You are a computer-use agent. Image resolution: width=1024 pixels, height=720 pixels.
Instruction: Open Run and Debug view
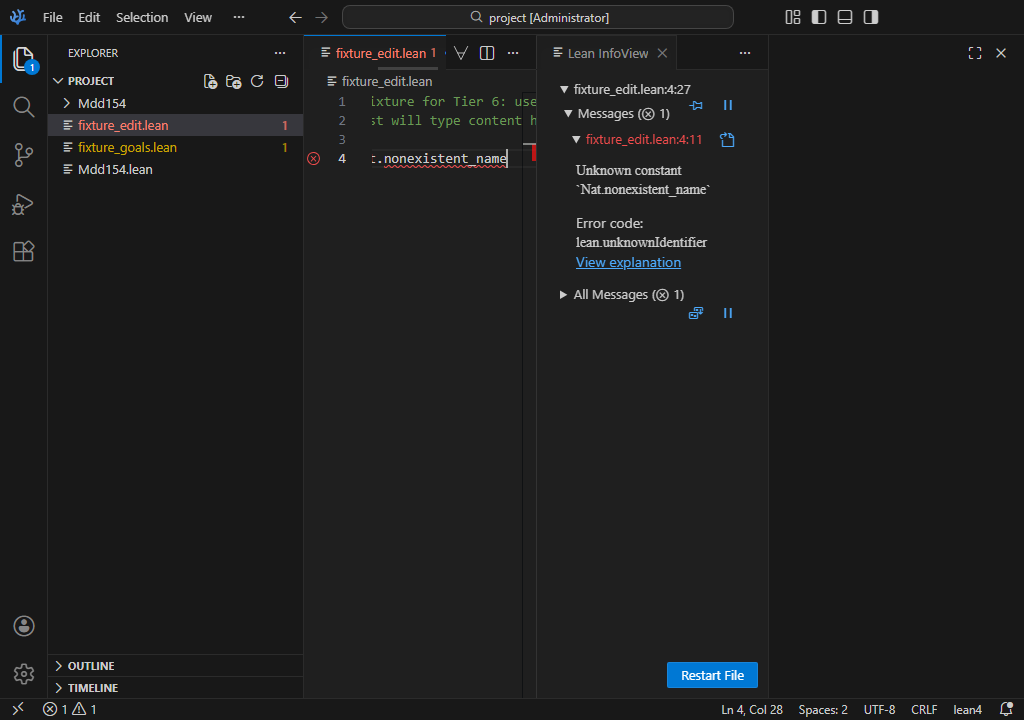(x=23, y=204)
